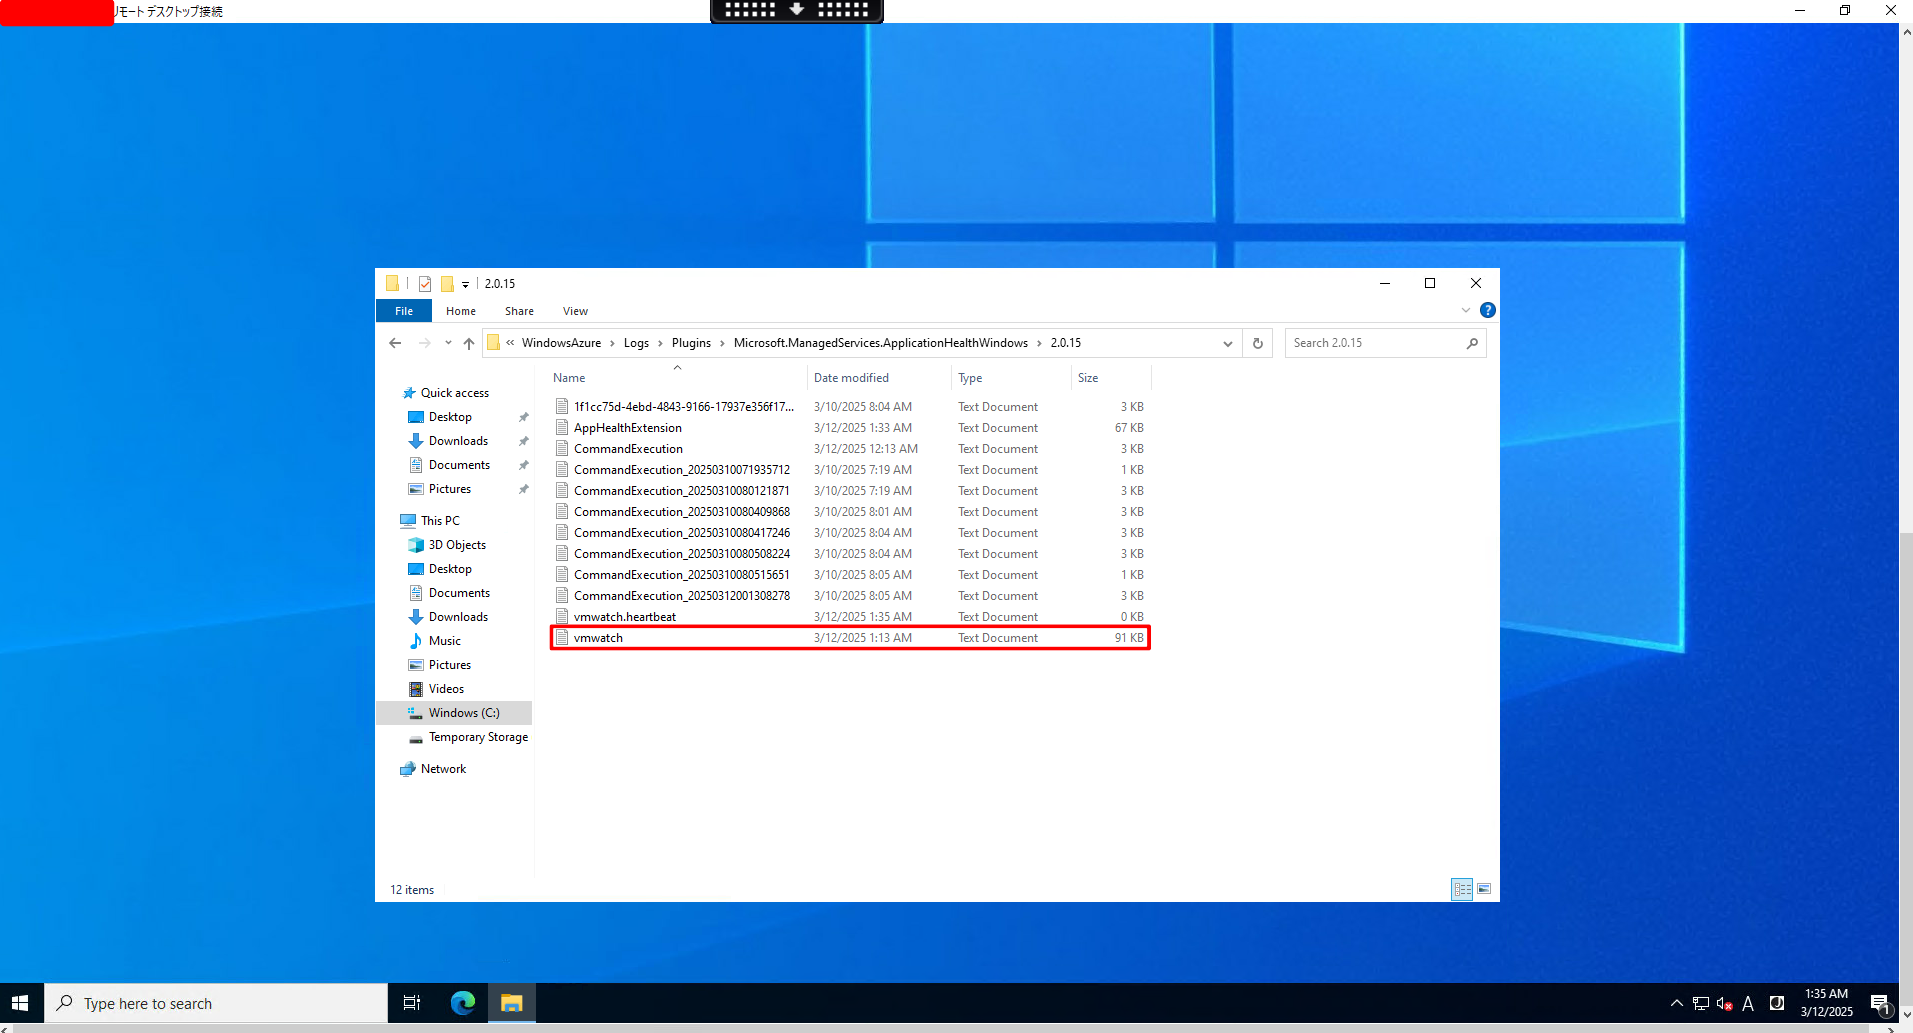Viewport: 1913px width, 1033px height.
Task: Switch to Large icons view layout
Action: 1484,889
